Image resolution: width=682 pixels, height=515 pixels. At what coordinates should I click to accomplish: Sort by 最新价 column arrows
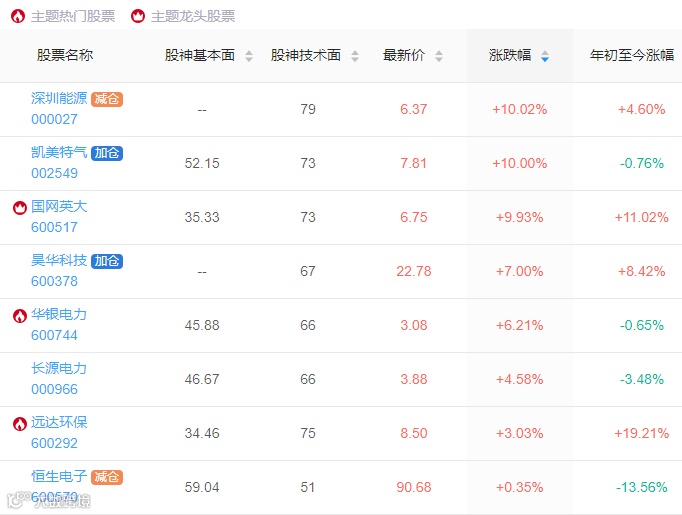point(439,56)
